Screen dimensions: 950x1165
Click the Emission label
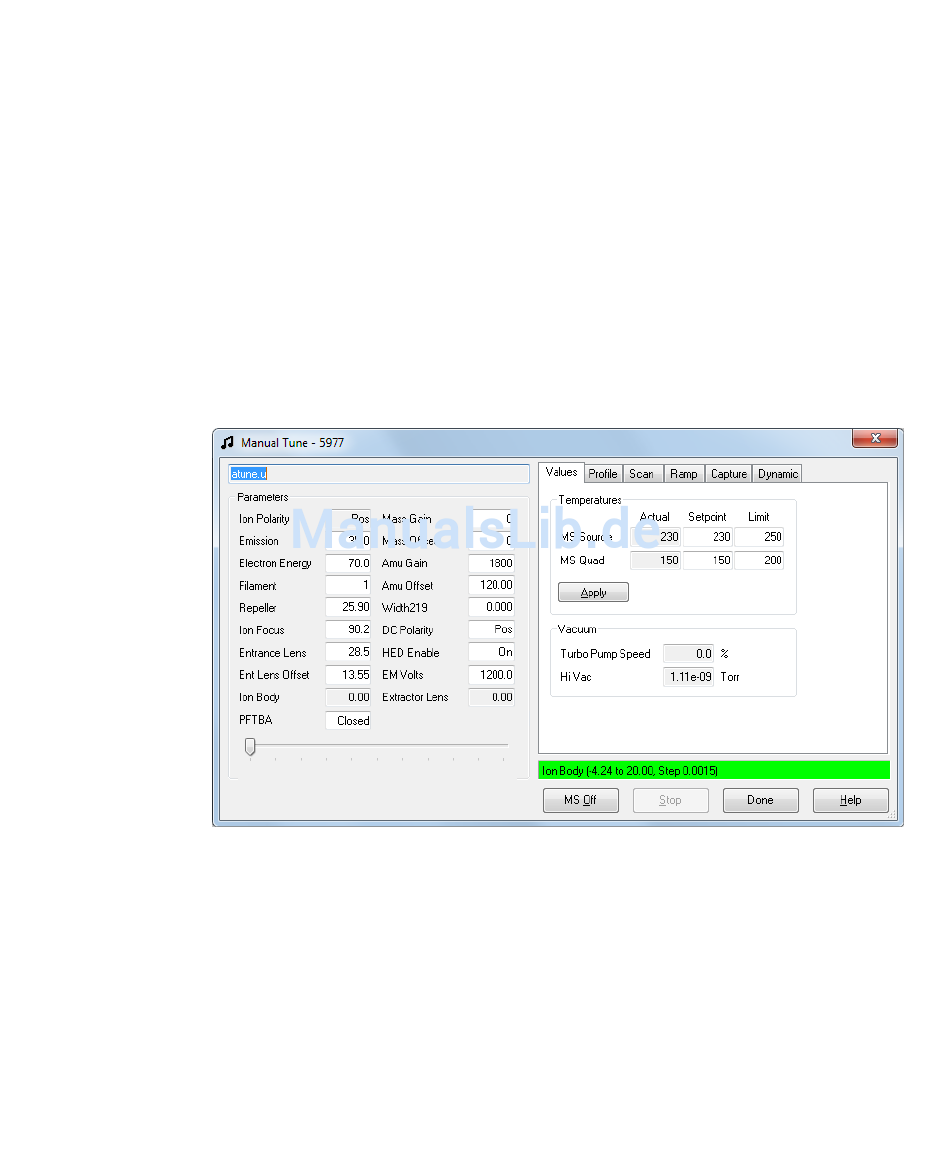pos(258,541)
